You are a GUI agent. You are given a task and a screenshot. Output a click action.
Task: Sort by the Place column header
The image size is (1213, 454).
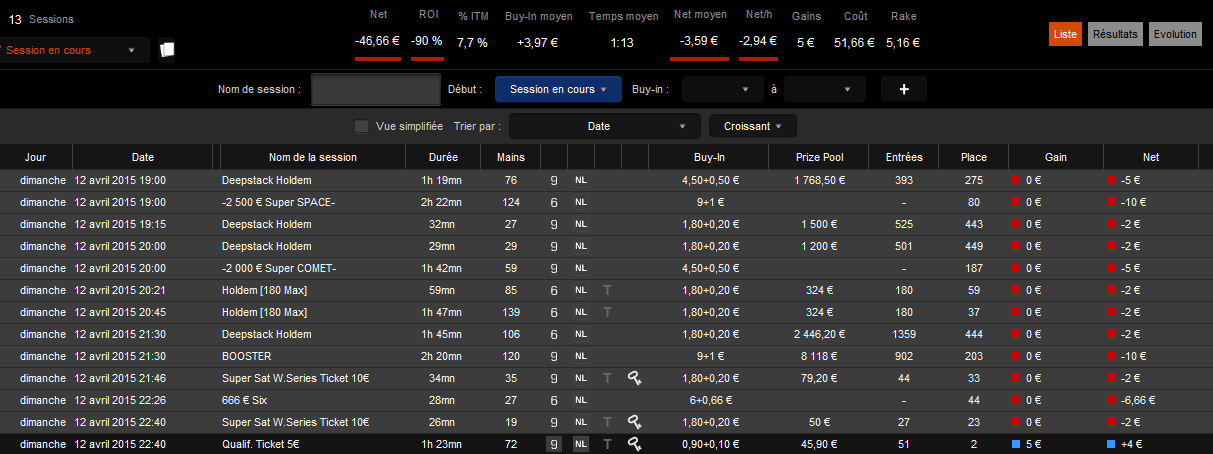(973, 157)
